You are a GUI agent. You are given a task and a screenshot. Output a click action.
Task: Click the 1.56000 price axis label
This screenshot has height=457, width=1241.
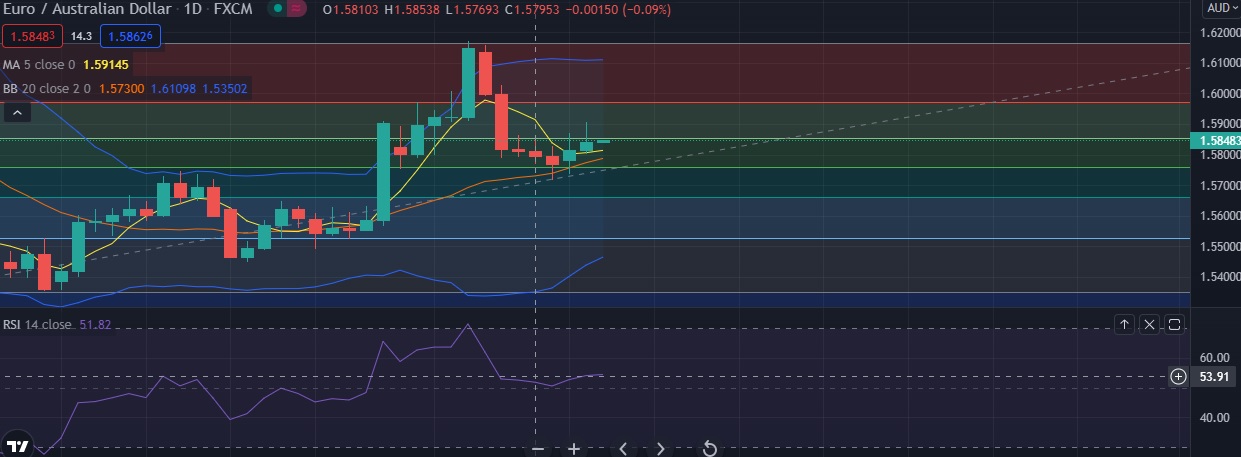pyautogui.click(x=1218, y=216)
